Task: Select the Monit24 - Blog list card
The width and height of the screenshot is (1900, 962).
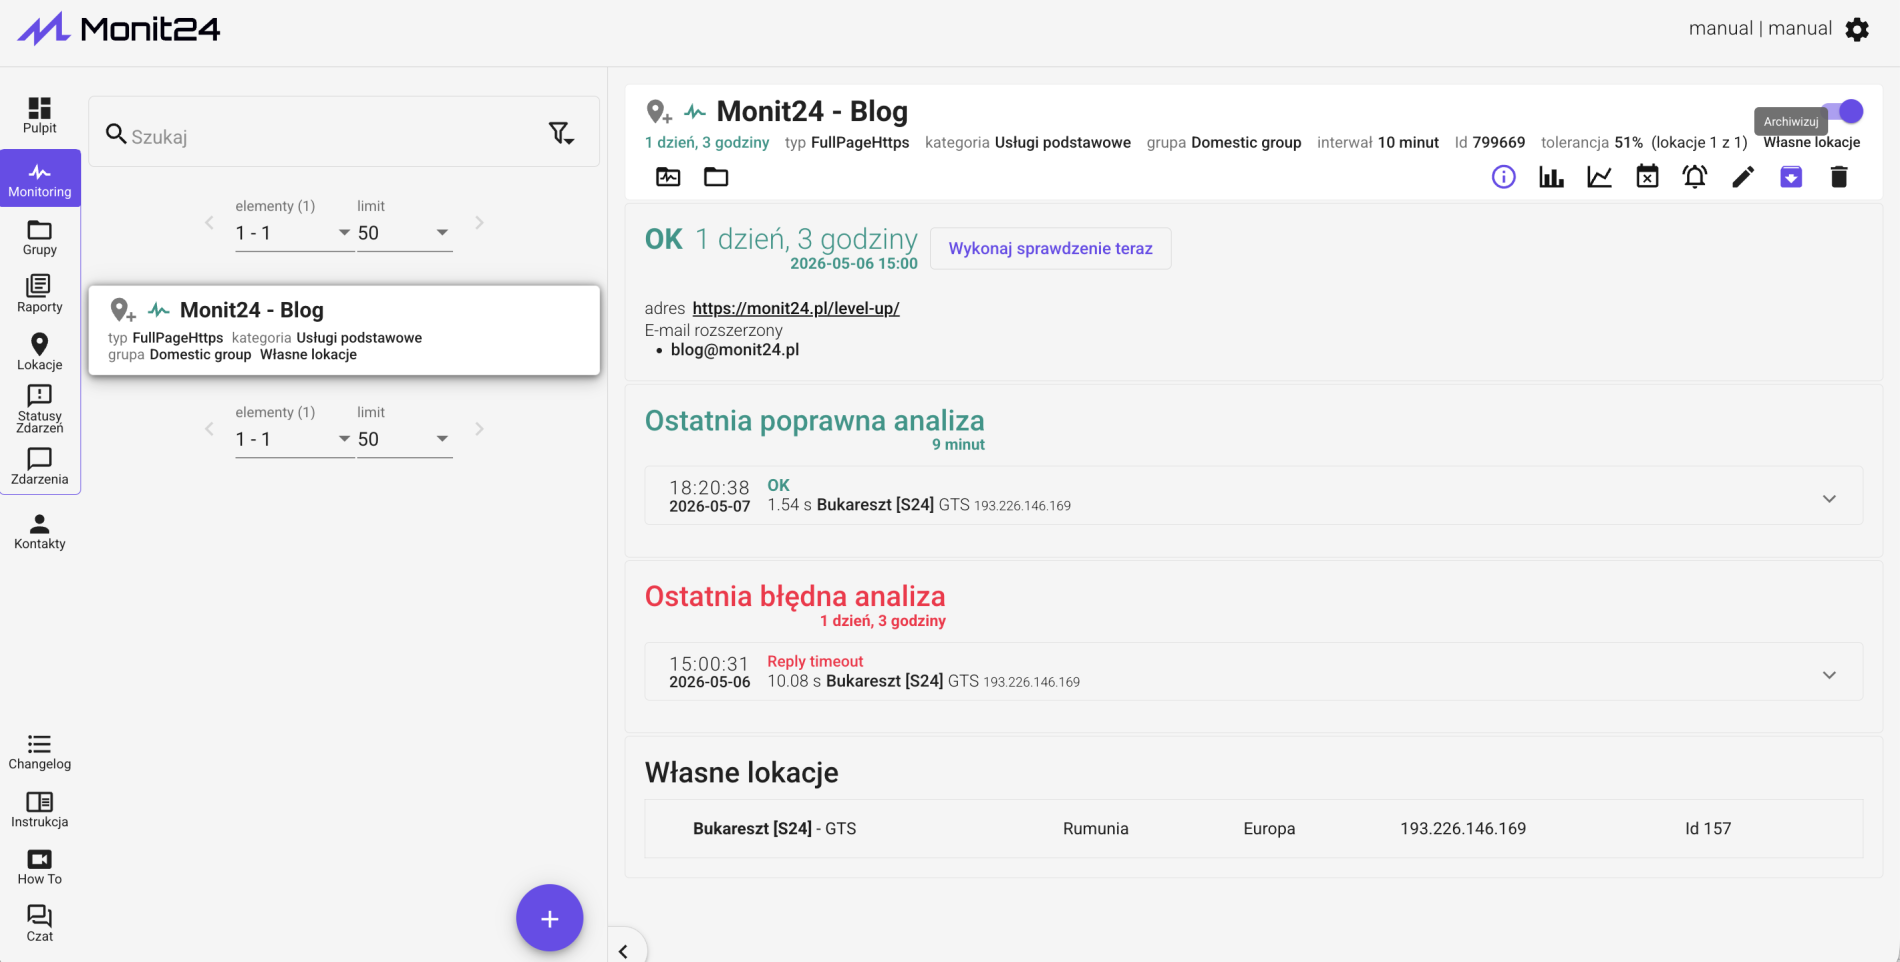Action: [x=344, y=331]
